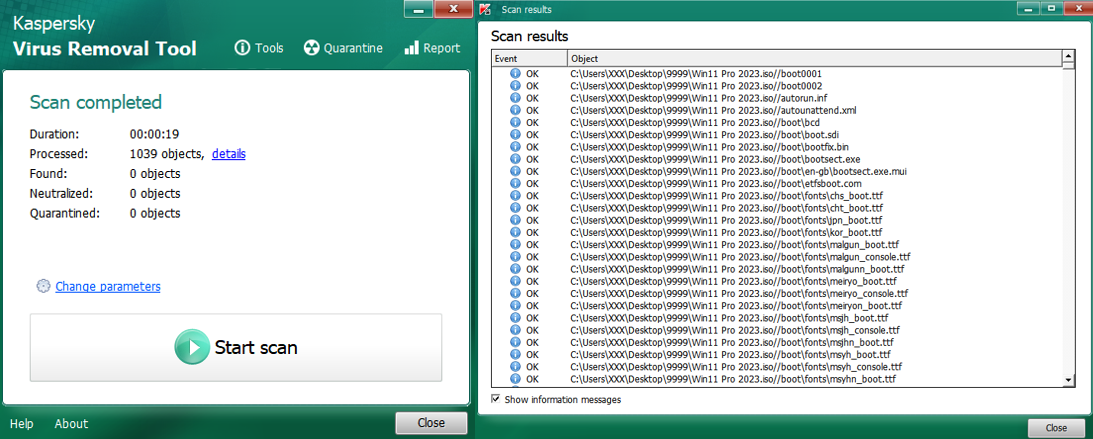Select the msyh_boot.ttf object path
The height and width of the screenshot is (439, 1093).
click(x=732, y=354)
